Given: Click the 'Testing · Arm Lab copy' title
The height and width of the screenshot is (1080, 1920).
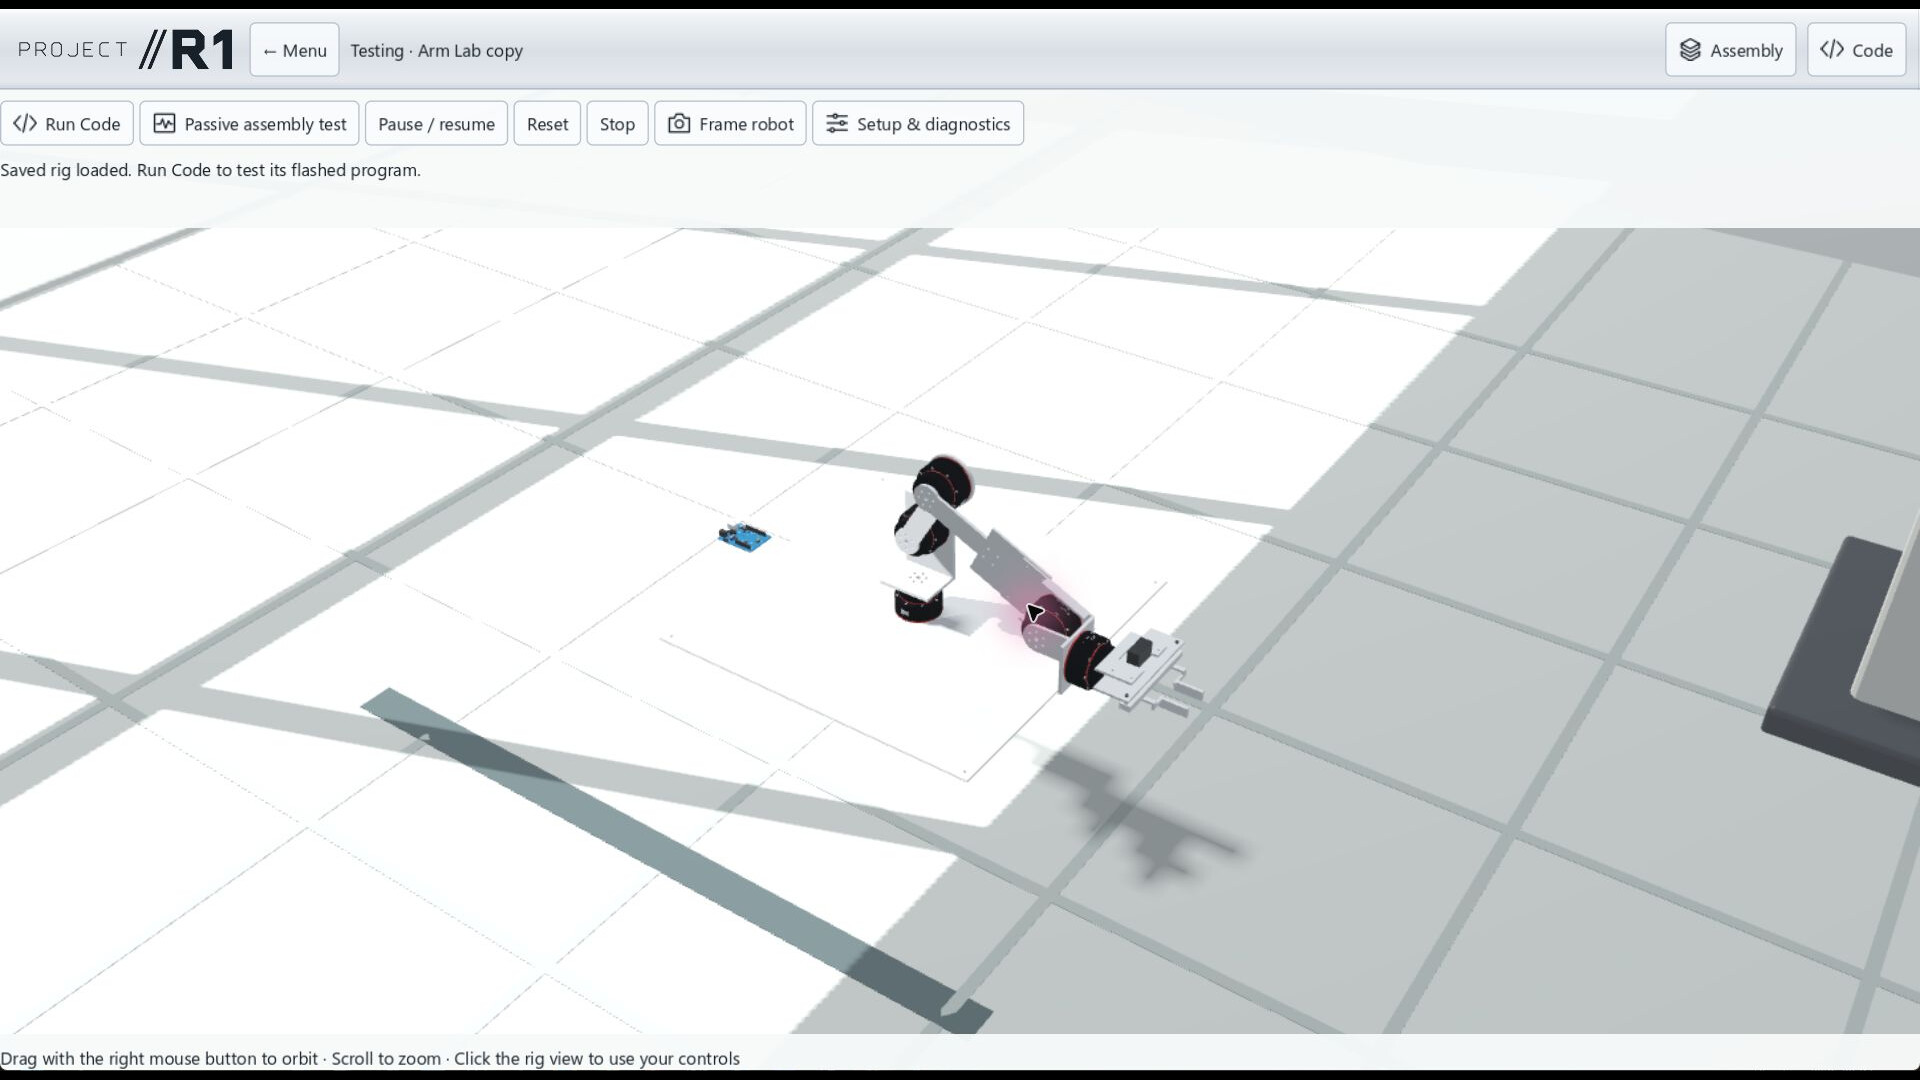Looking at the screenshot, I should pyautogui.click(x=436, y=51).
